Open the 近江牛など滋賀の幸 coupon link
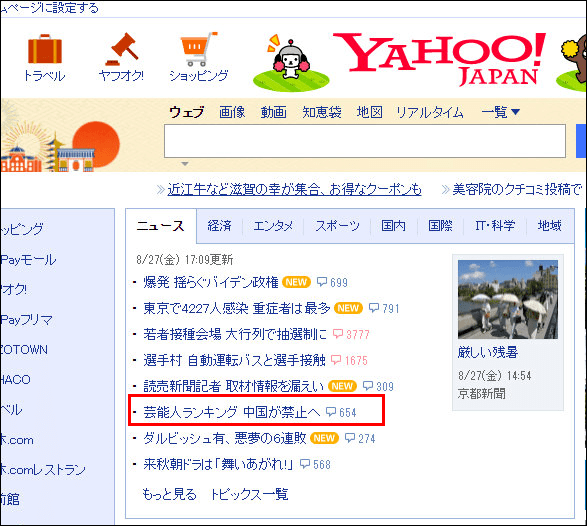587x526 pixels. pyautogui.click(x=294, y=189)
